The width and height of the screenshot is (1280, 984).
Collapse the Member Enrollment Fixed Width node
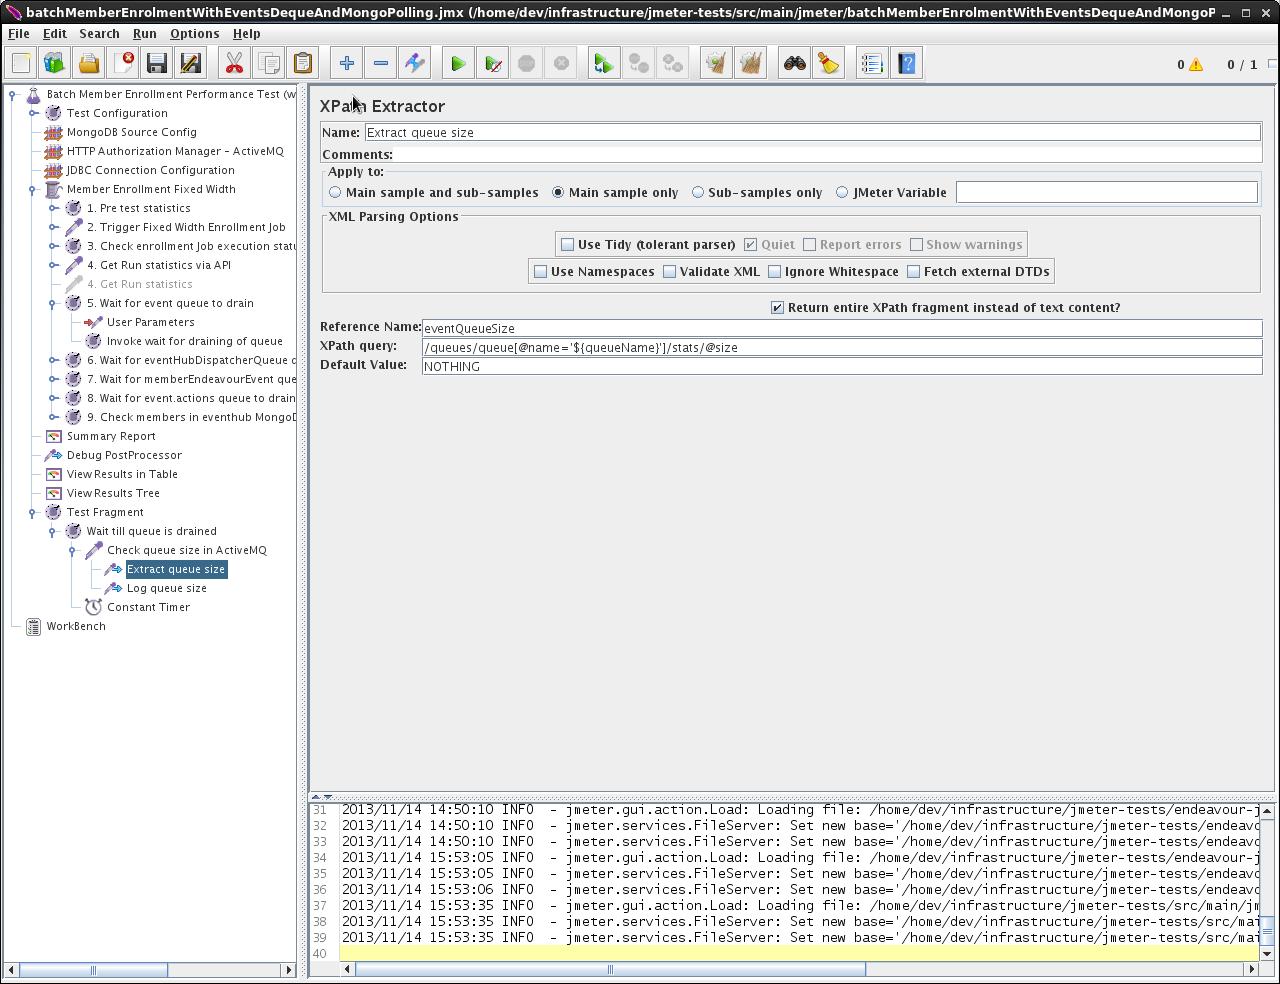point(33,190)
